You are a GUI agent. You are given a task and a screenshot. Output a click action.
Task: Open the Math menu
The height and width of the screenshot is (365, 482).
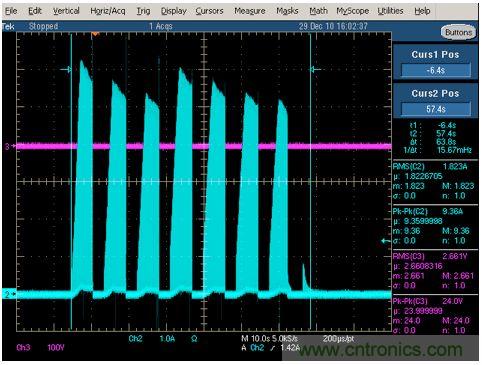click(x=318, y=11)
